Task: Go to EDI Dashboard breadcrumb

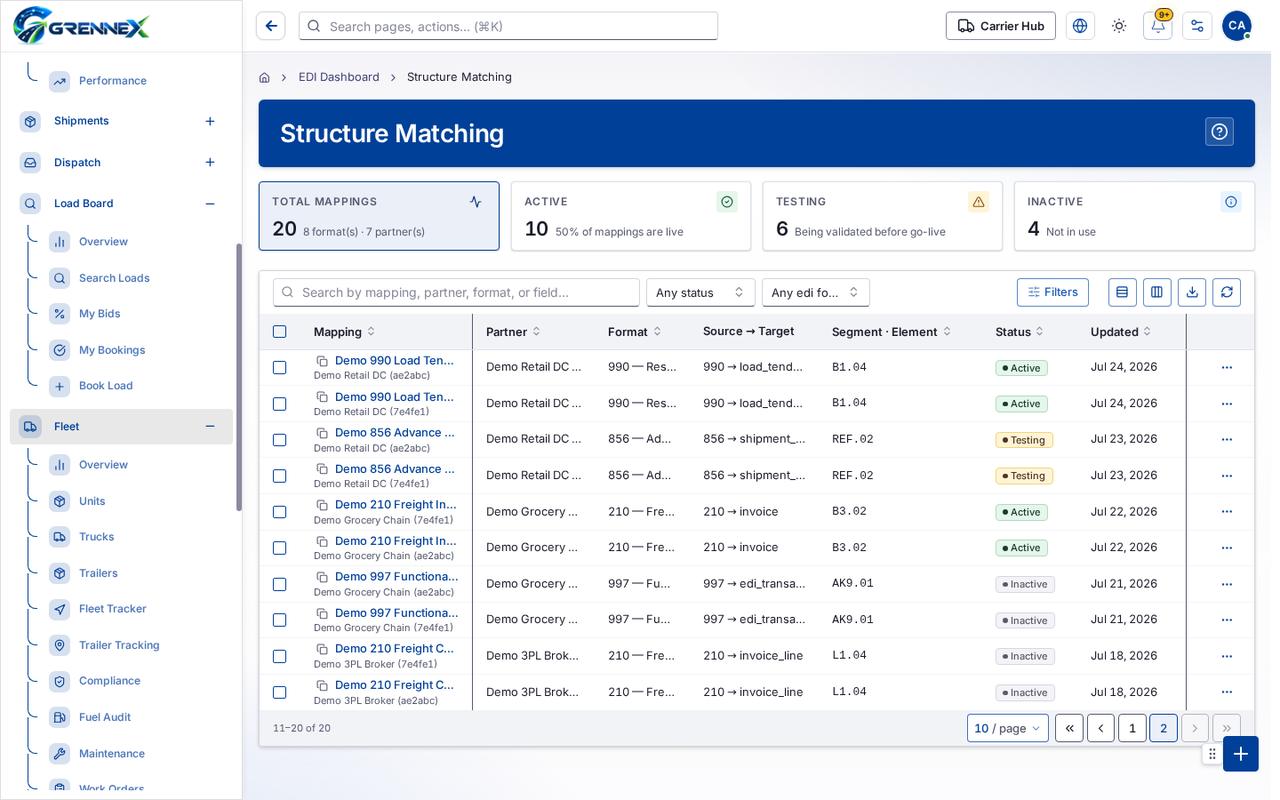Action: point(339,77)
